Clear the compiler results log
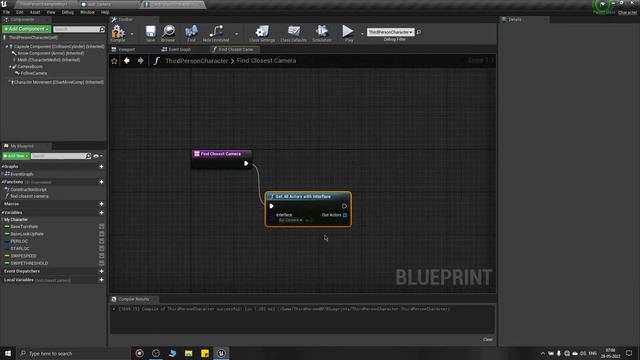This screenshot has height=360, width=640. point(488,340)
